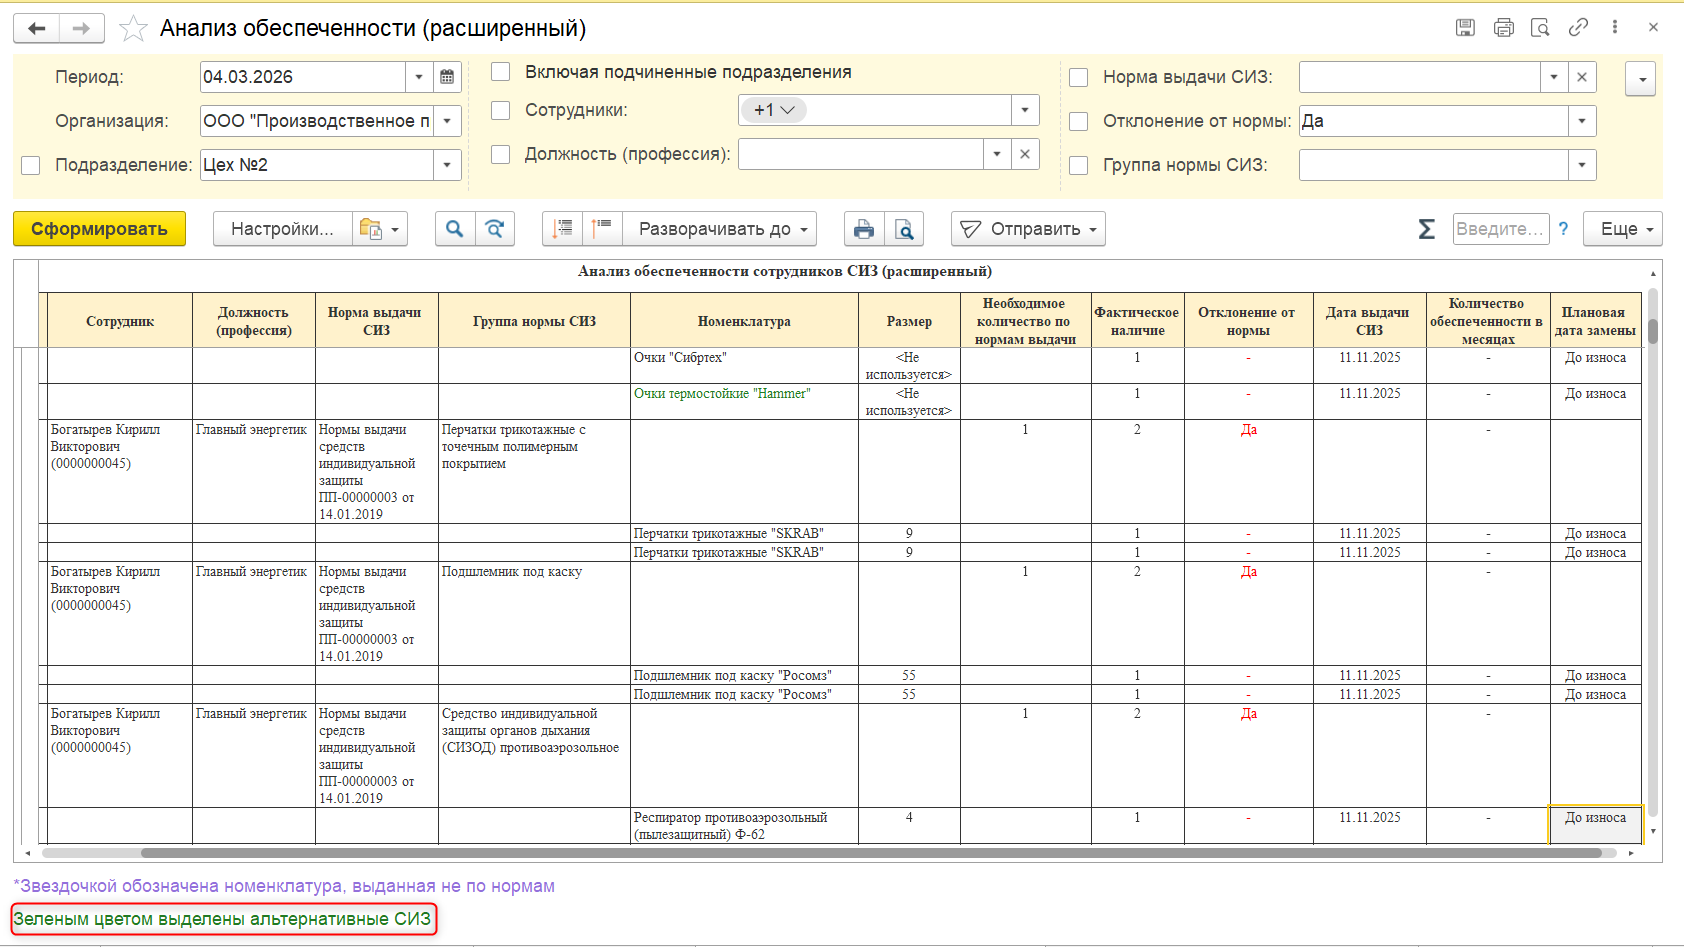
Task: Click the print report icon in toolbar
Action: tap(864, 229)
